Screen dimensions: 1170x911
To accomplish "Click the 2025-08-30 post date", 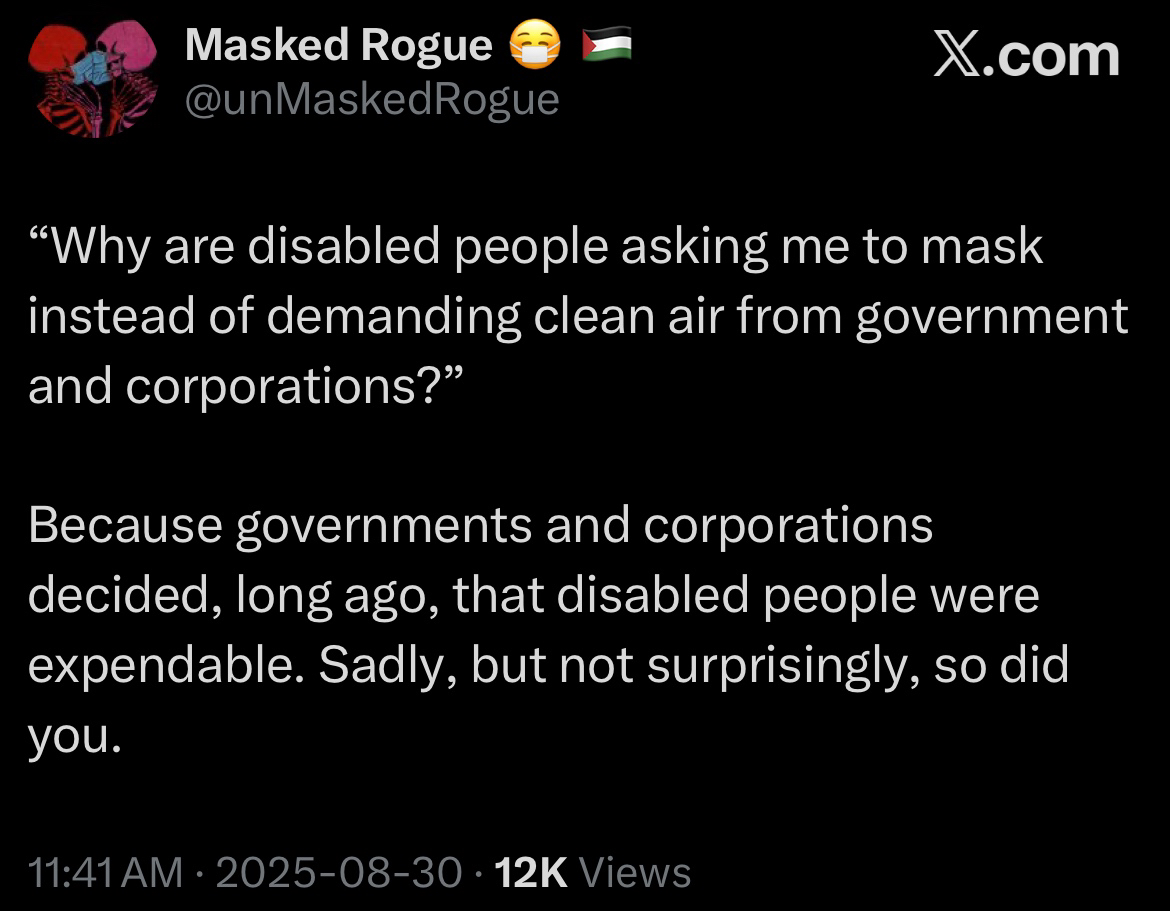I will pyautogui.click(x=339, y=872).
